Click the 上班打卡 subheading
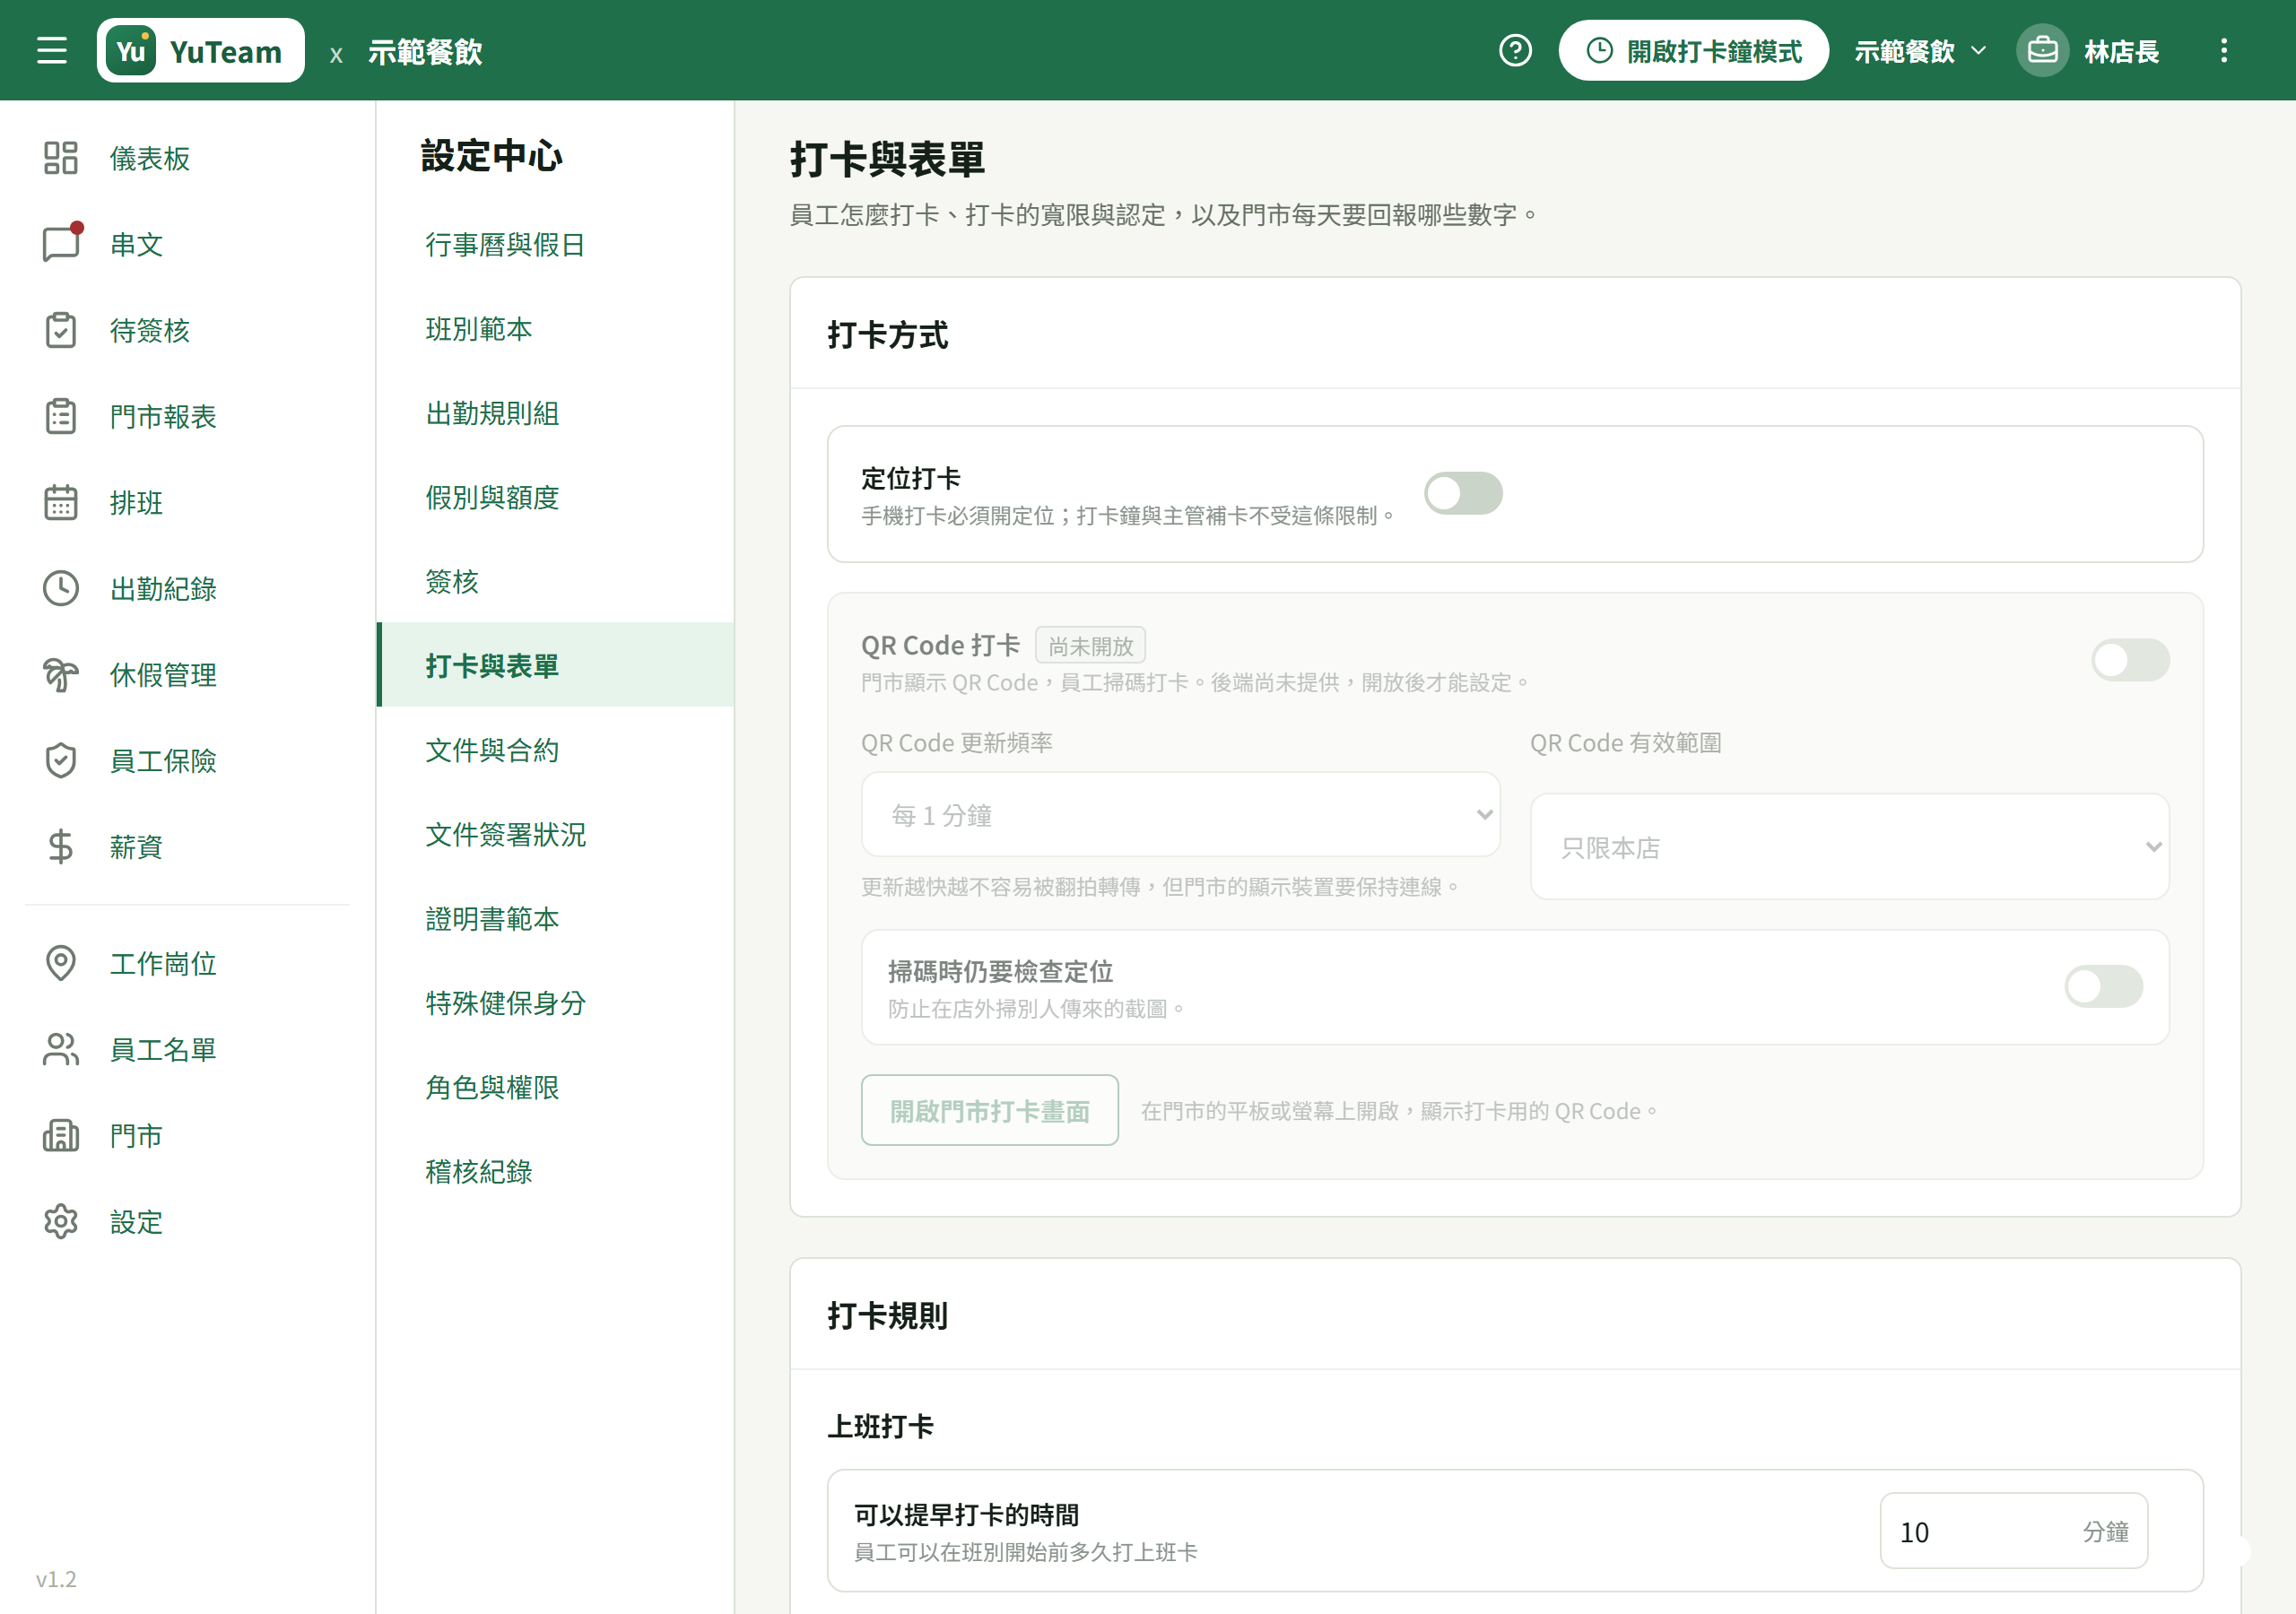Image resolution: width=2296 pixels, height=1614 pixels. pyautogui.click(x=881, y=1425)
